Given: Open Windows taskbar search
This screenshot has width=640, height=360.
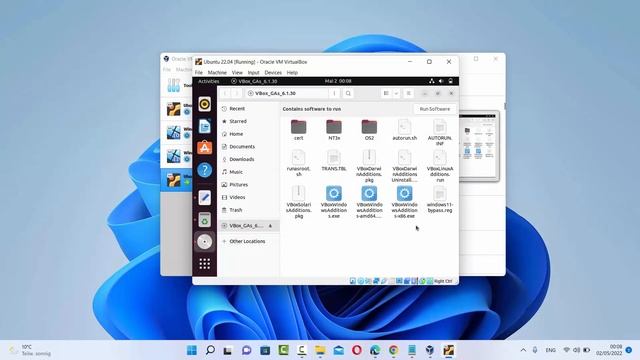Looking at the screenshot, I should coord(210,350).
